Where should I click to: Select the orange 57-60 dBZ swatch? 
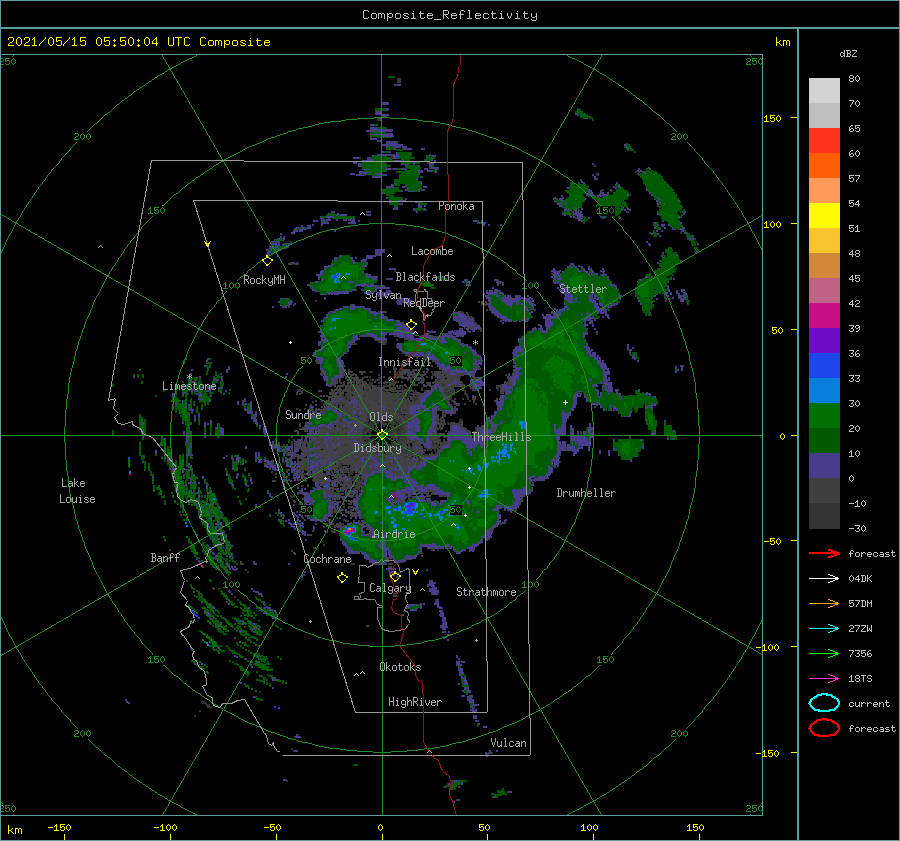point(824,166)
